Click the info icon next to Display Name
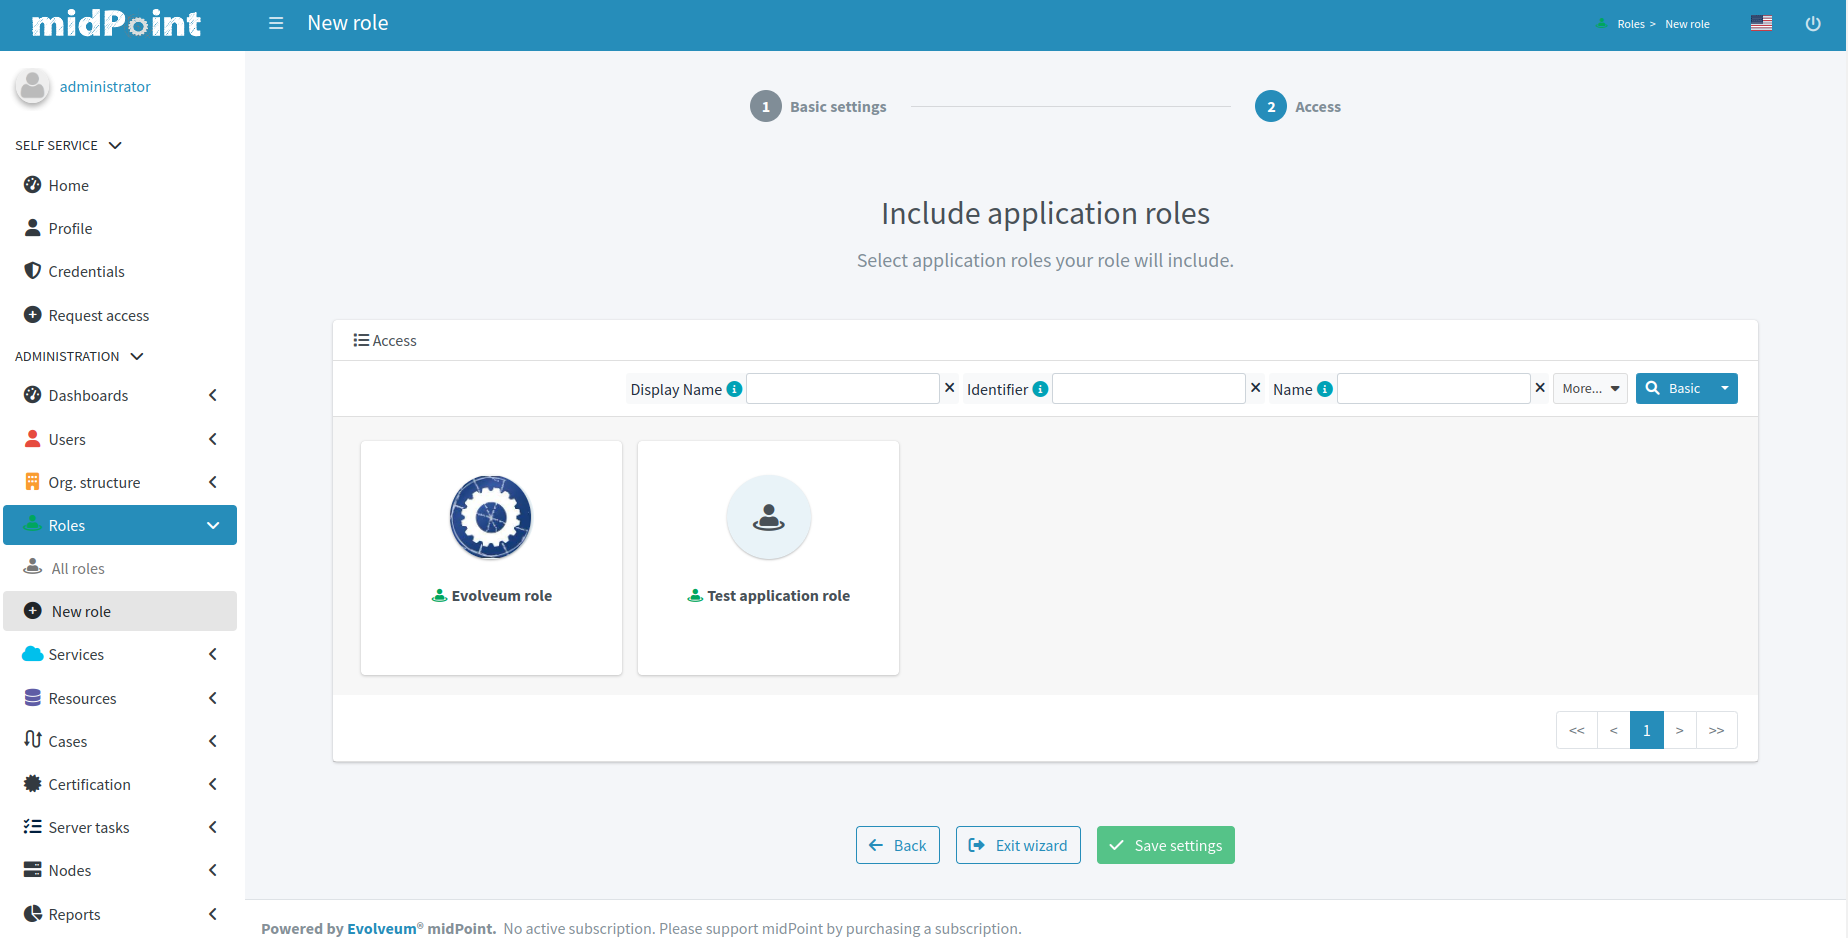 tap(736, 389)
